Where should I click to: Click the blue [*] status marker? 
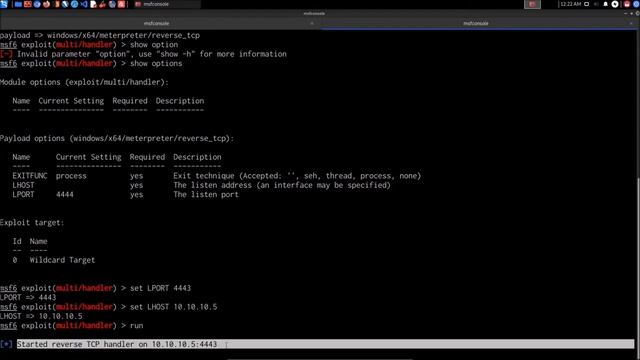[6, 344]
